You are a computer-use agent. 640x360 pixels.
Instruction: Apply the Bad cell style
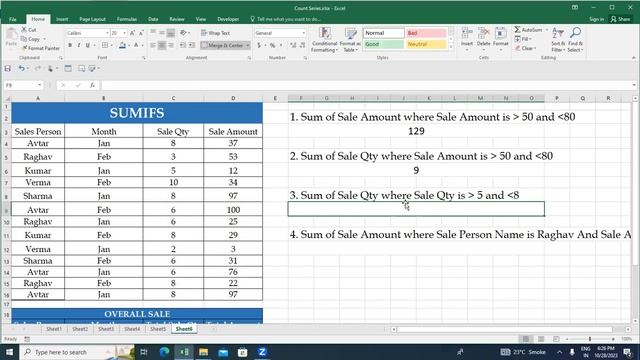point(426,33)
